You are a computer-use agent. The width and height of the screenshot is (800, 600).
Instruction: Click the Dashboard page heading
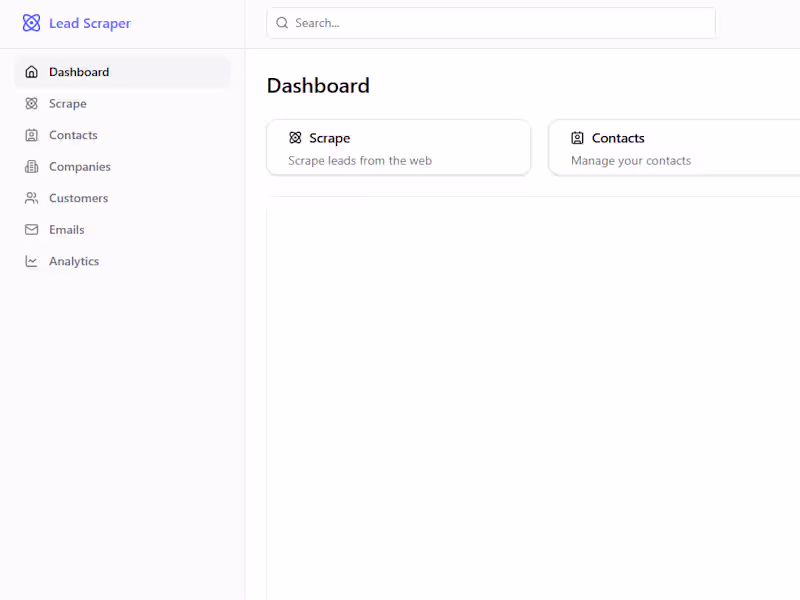click(x=318, y=86)
